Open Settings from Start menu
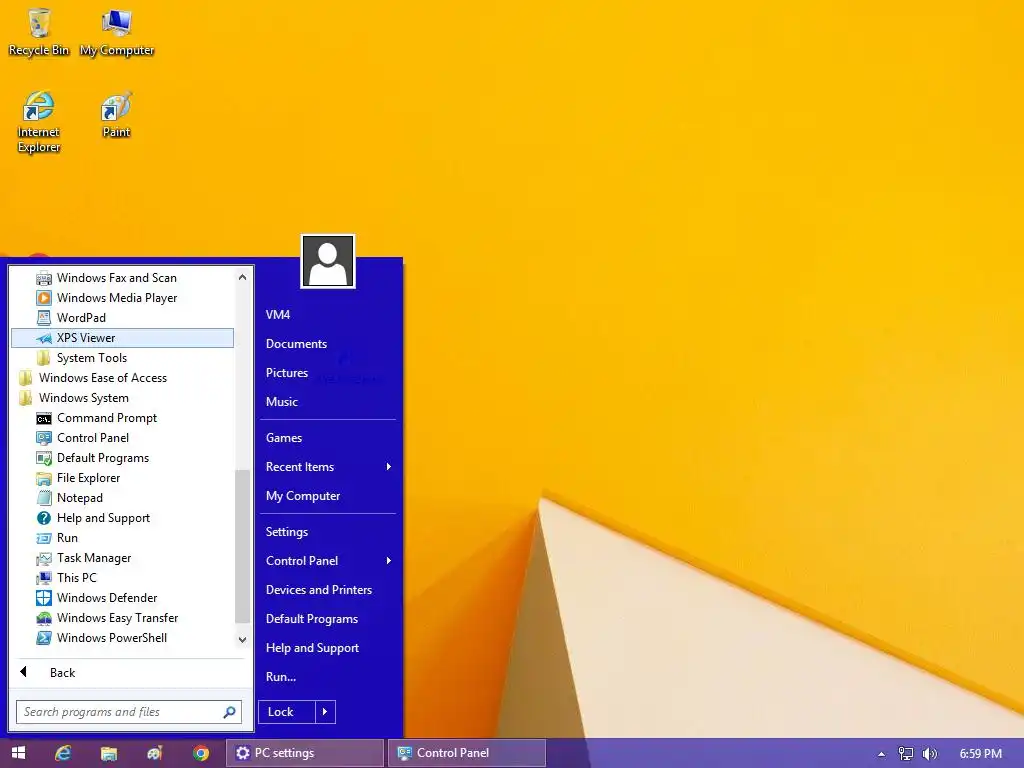This screenshot has width=1024, height=768. tap(287, 532)
